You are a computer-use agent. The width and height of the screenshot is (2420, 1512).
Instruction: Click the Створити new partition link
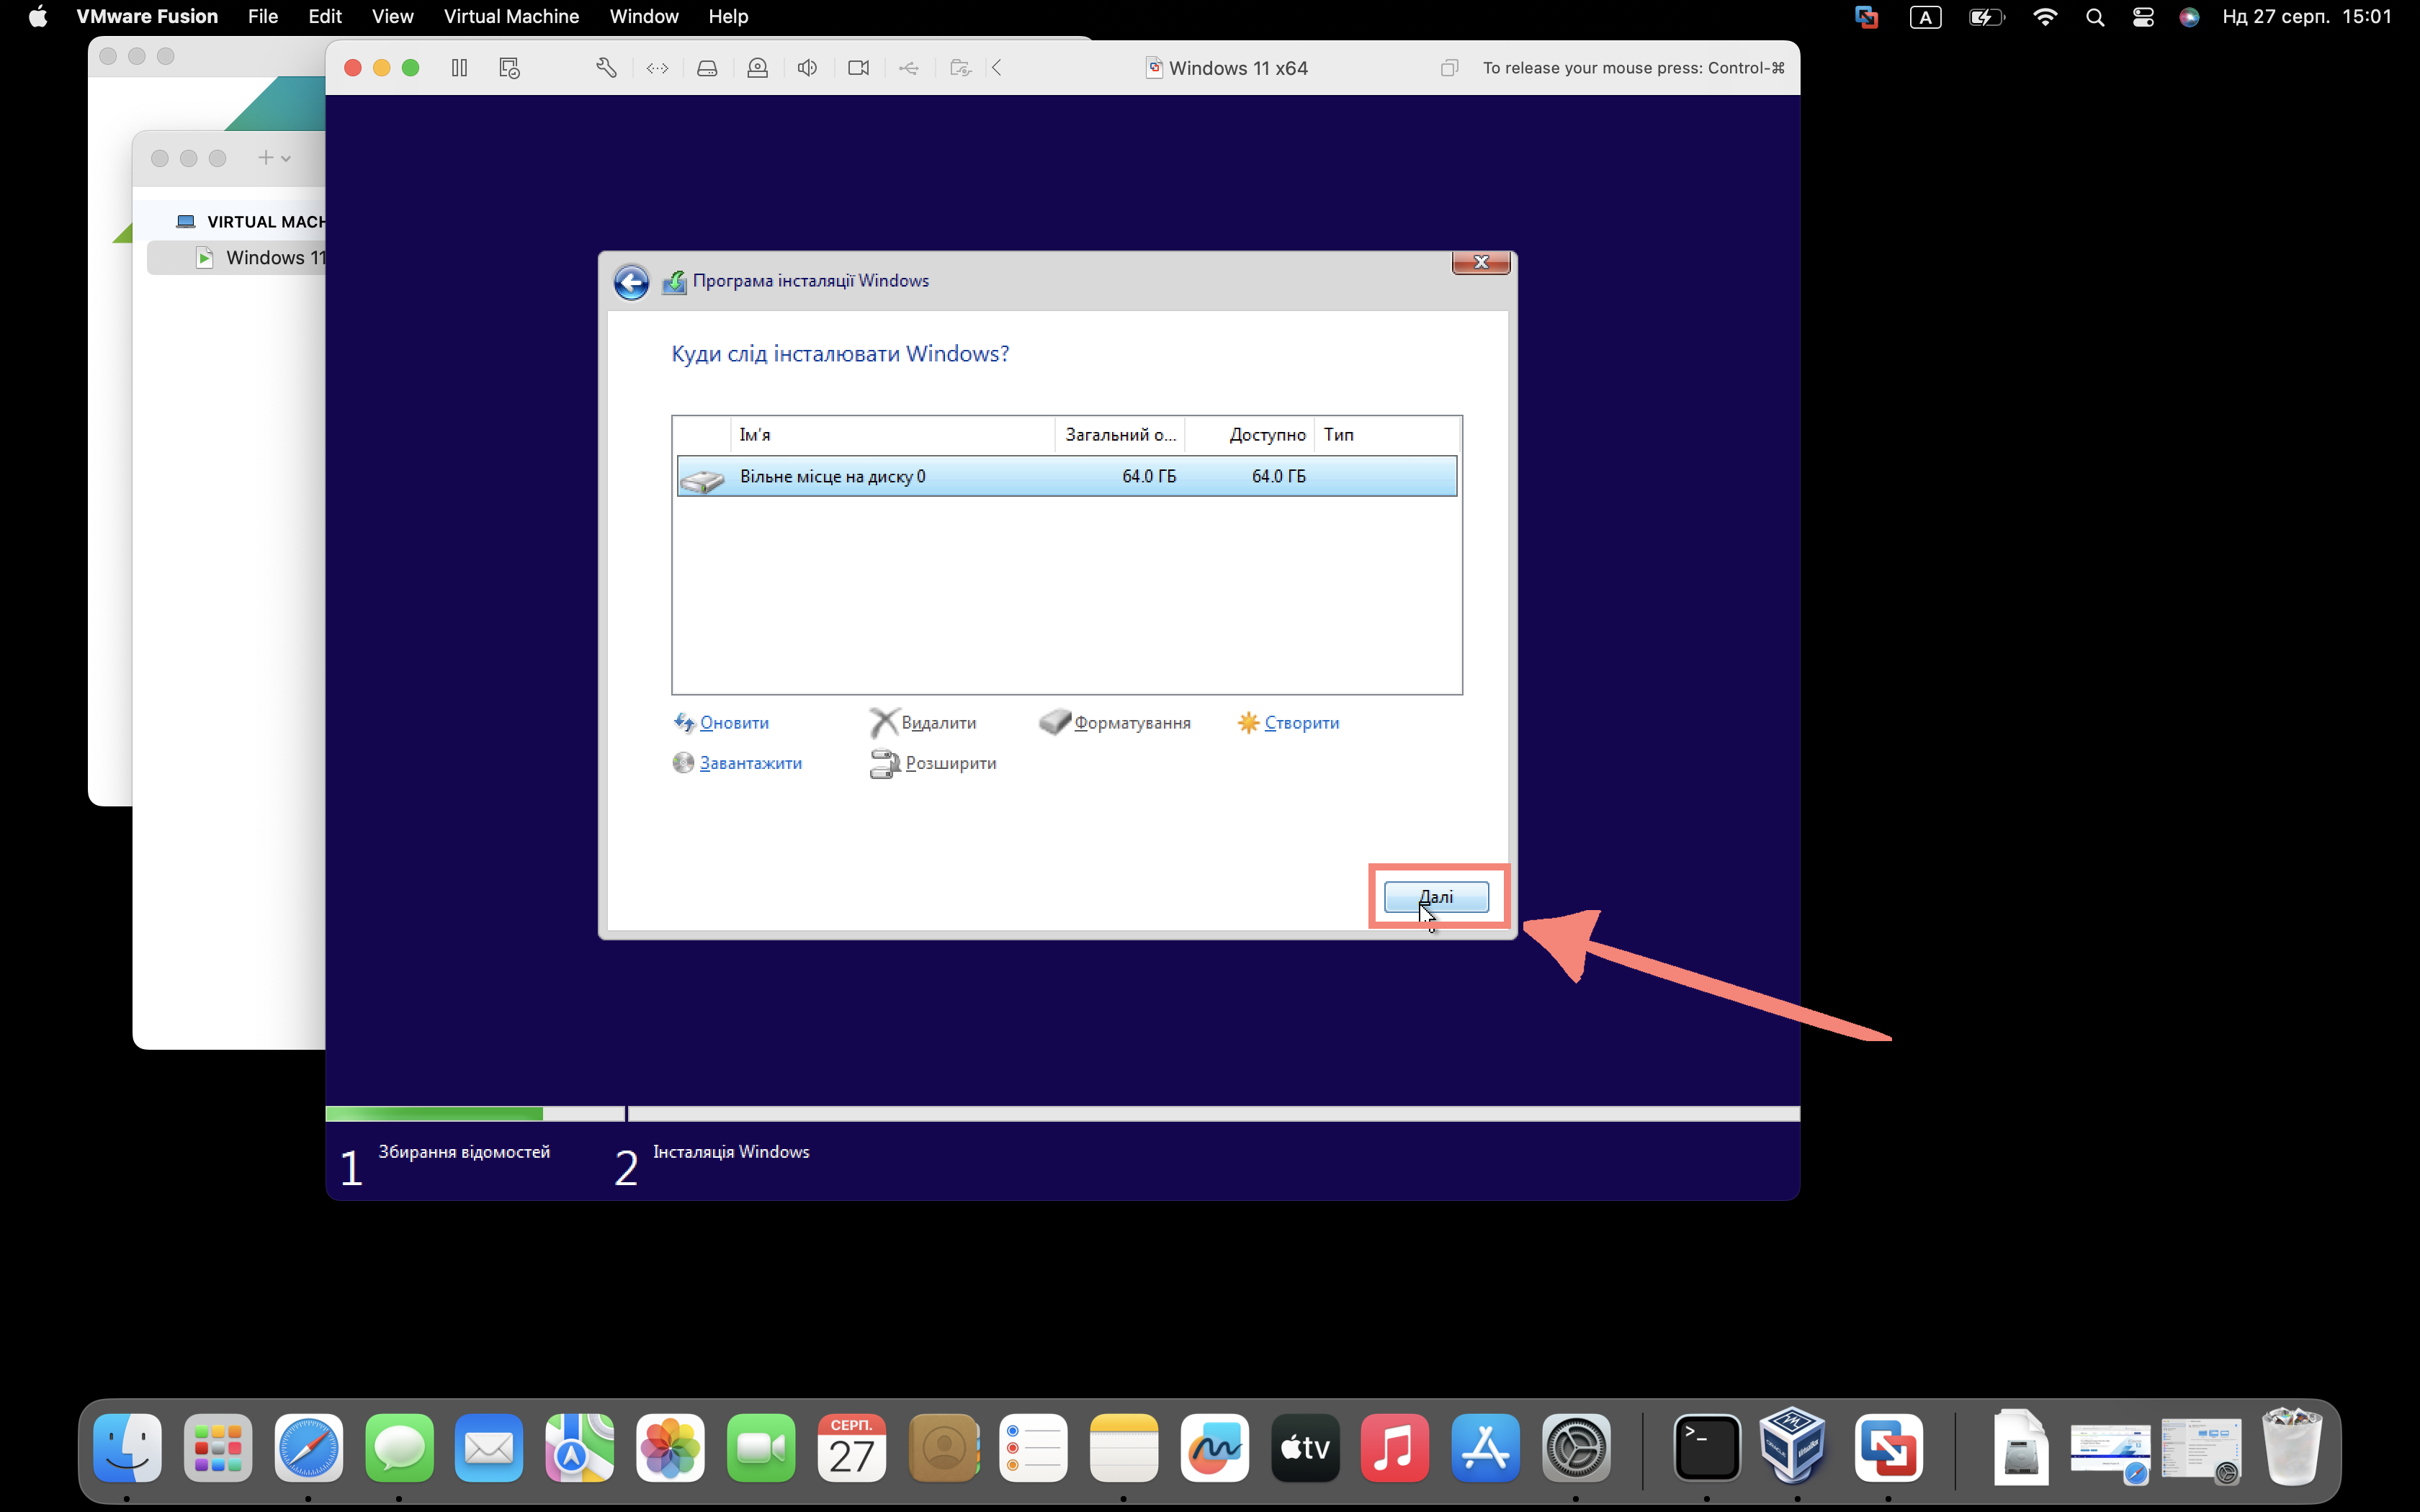1301,723
